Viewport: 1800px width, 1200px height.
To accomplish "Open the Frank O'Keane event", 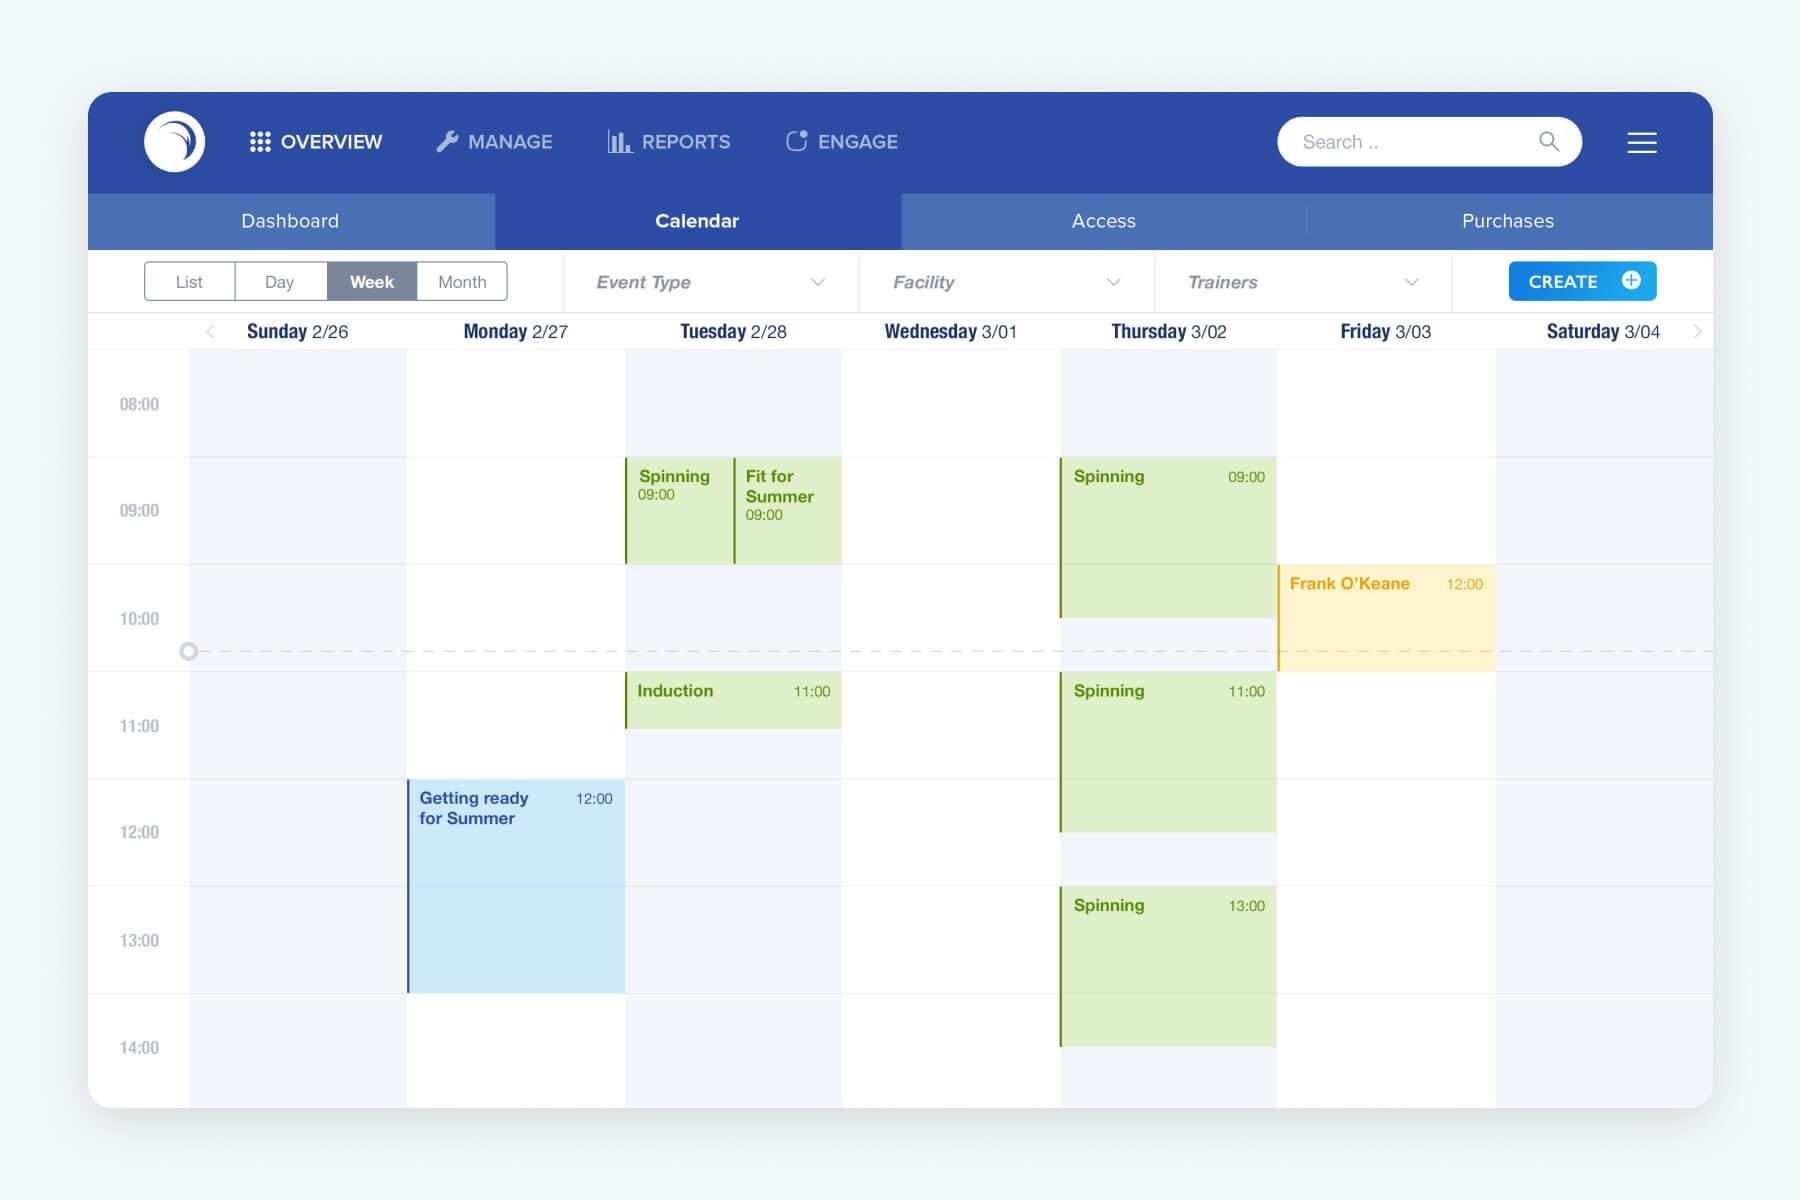I will click(x=1386, y=618).
